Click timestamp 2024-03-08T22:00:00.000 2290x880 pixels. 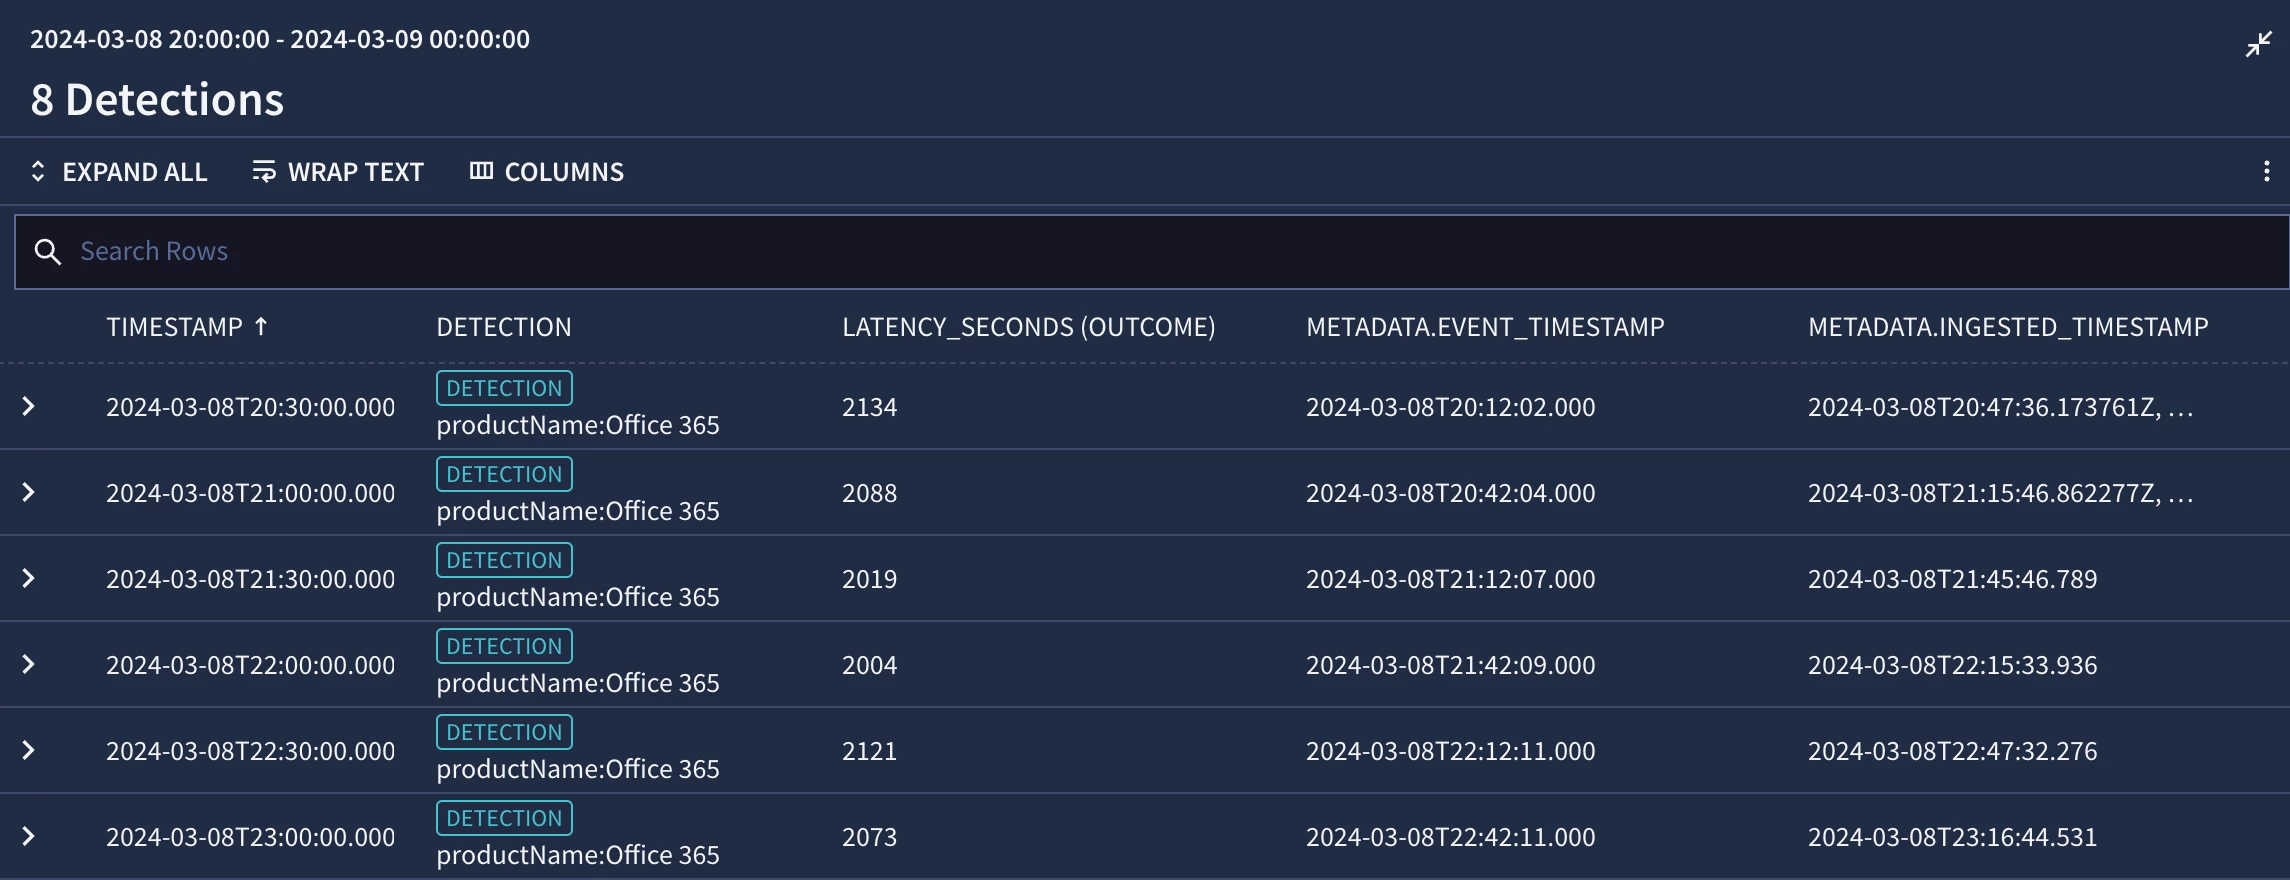coord(250,665)
